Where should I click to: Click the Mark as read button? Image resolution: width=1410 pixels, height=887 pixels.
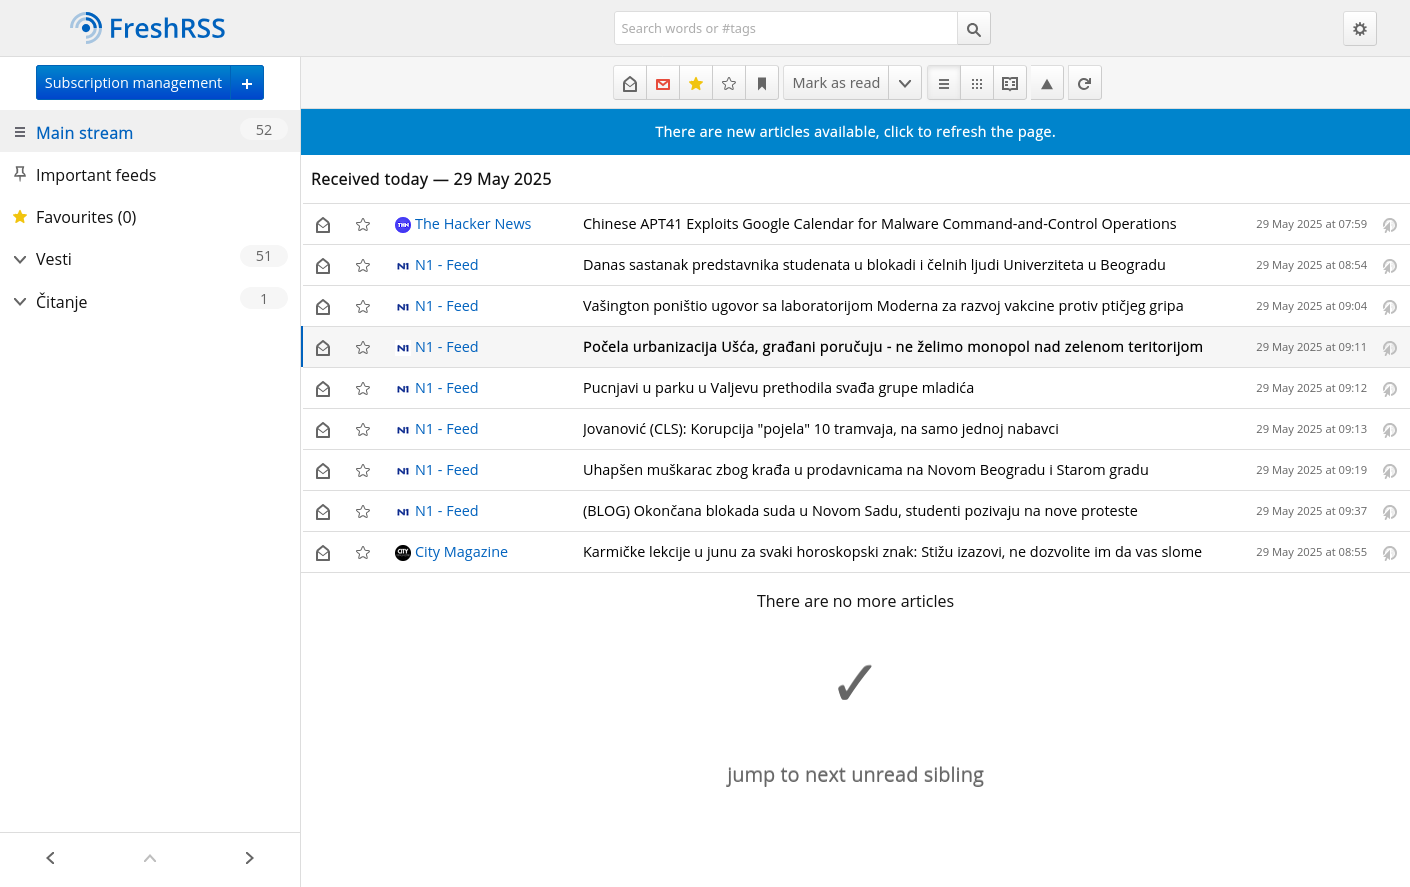836,83
